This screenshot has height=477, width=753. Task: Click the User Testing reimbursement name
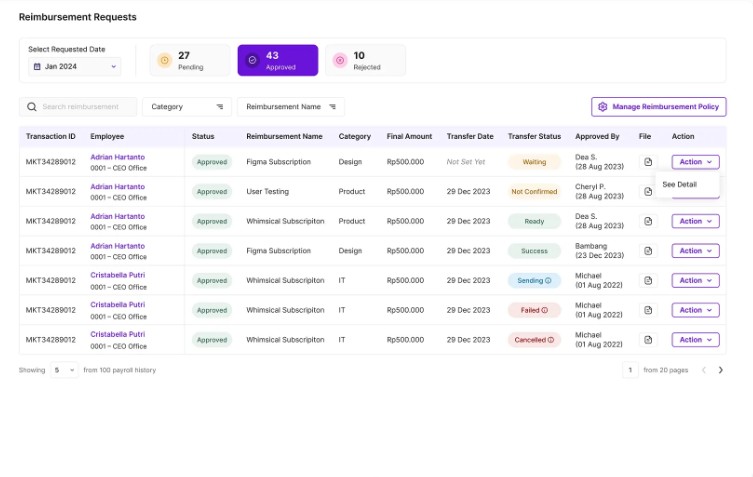[267, 192]
